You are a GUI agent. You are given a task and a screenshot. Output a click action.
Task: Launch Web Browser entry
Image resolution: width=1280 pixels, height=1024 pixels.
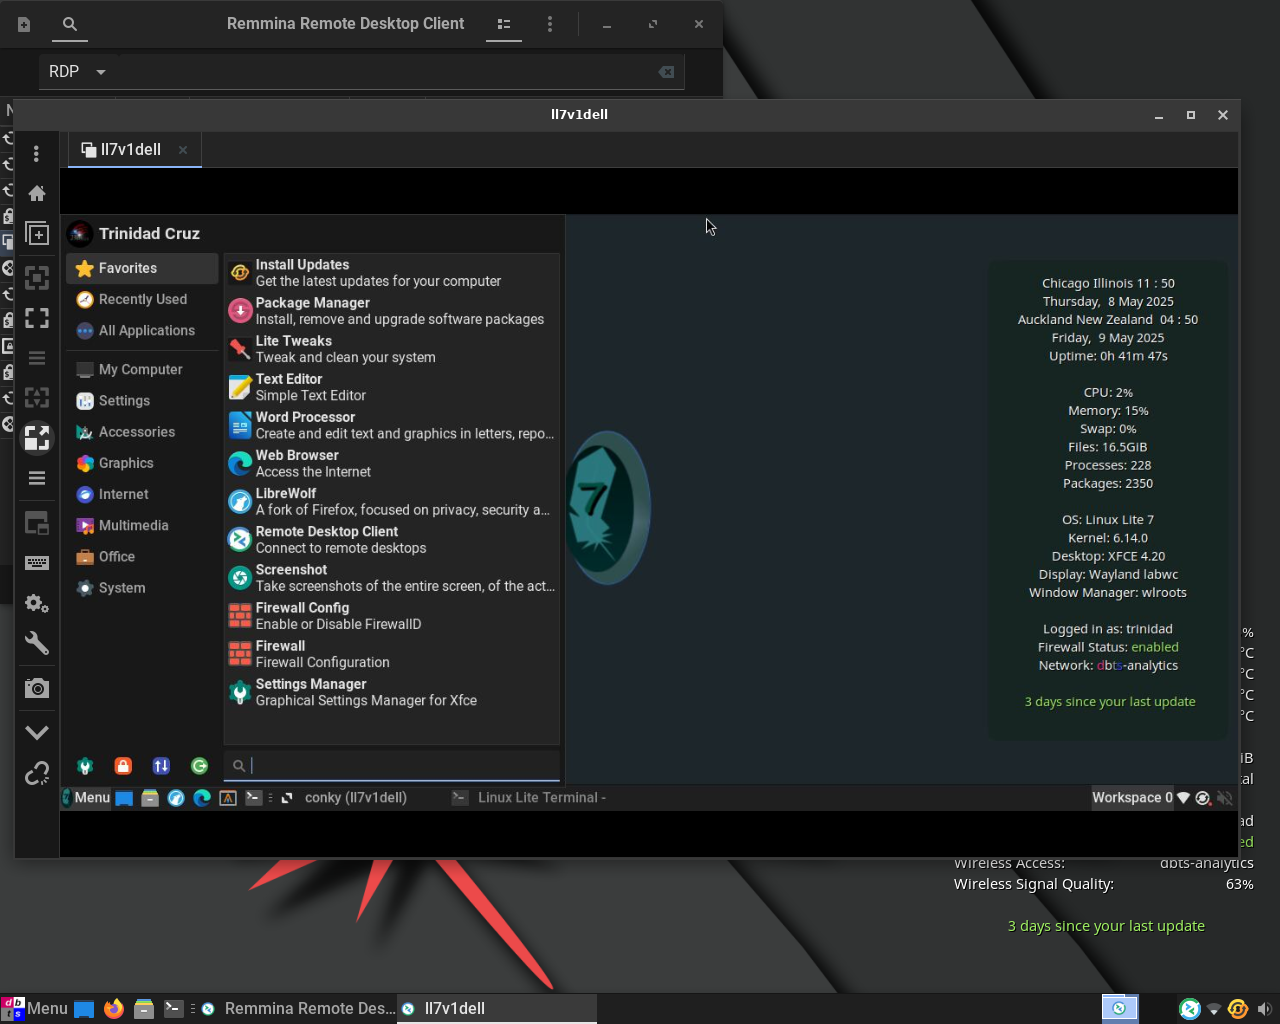[392, 463]
